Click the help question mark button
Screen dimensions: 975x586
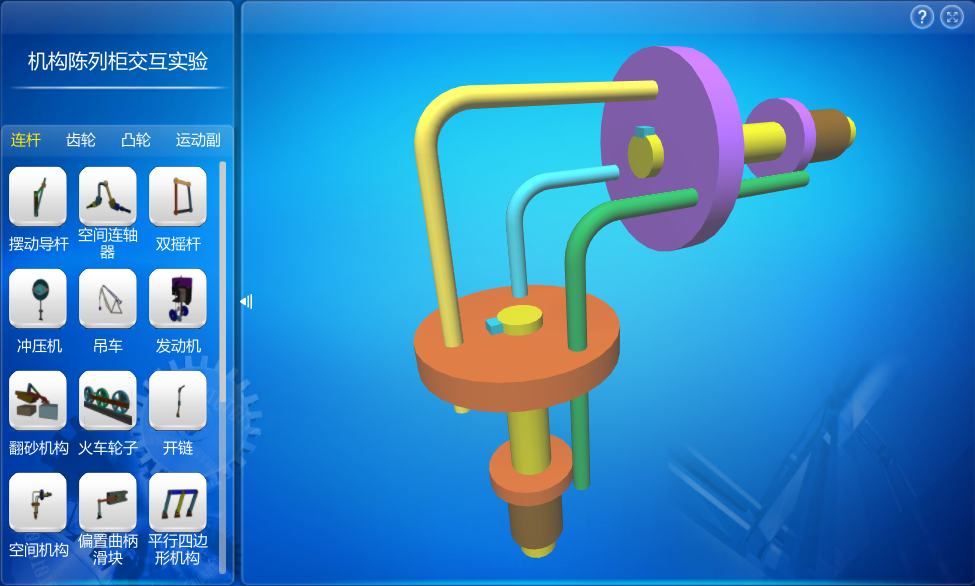tap(922, 17)
